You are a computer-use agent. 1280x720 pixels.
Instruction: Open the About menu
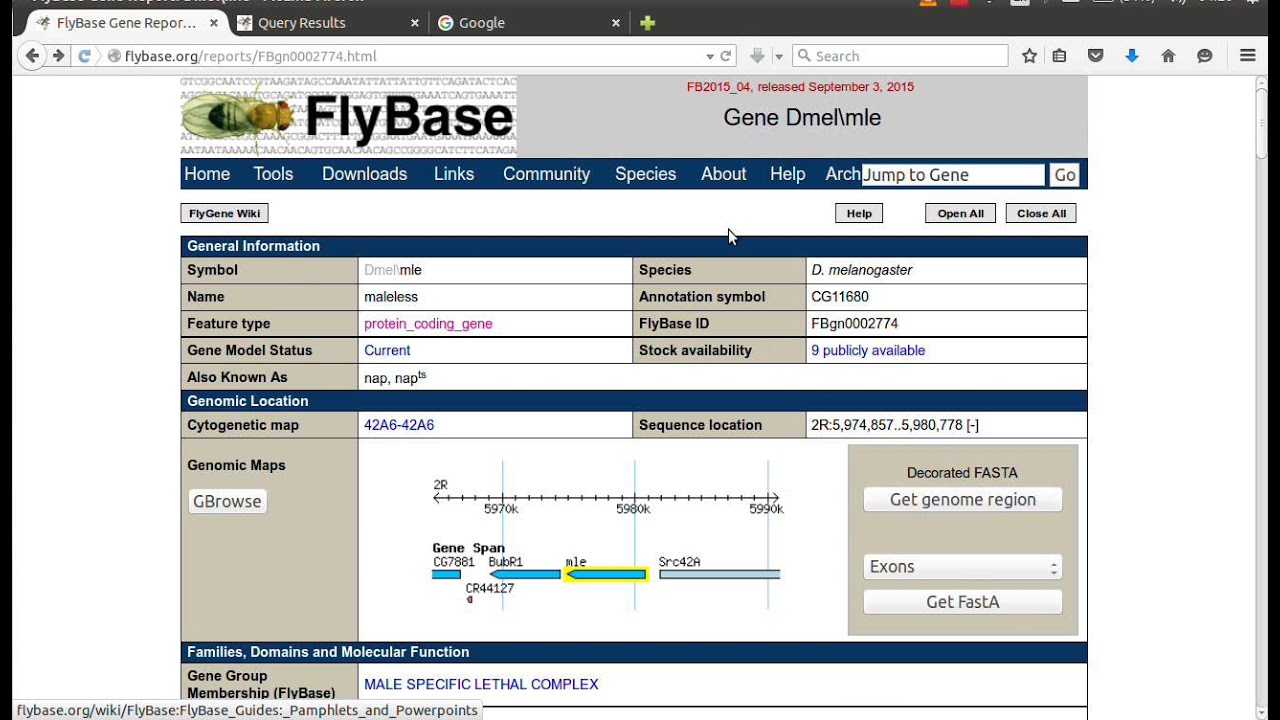(x=723, y=174)
